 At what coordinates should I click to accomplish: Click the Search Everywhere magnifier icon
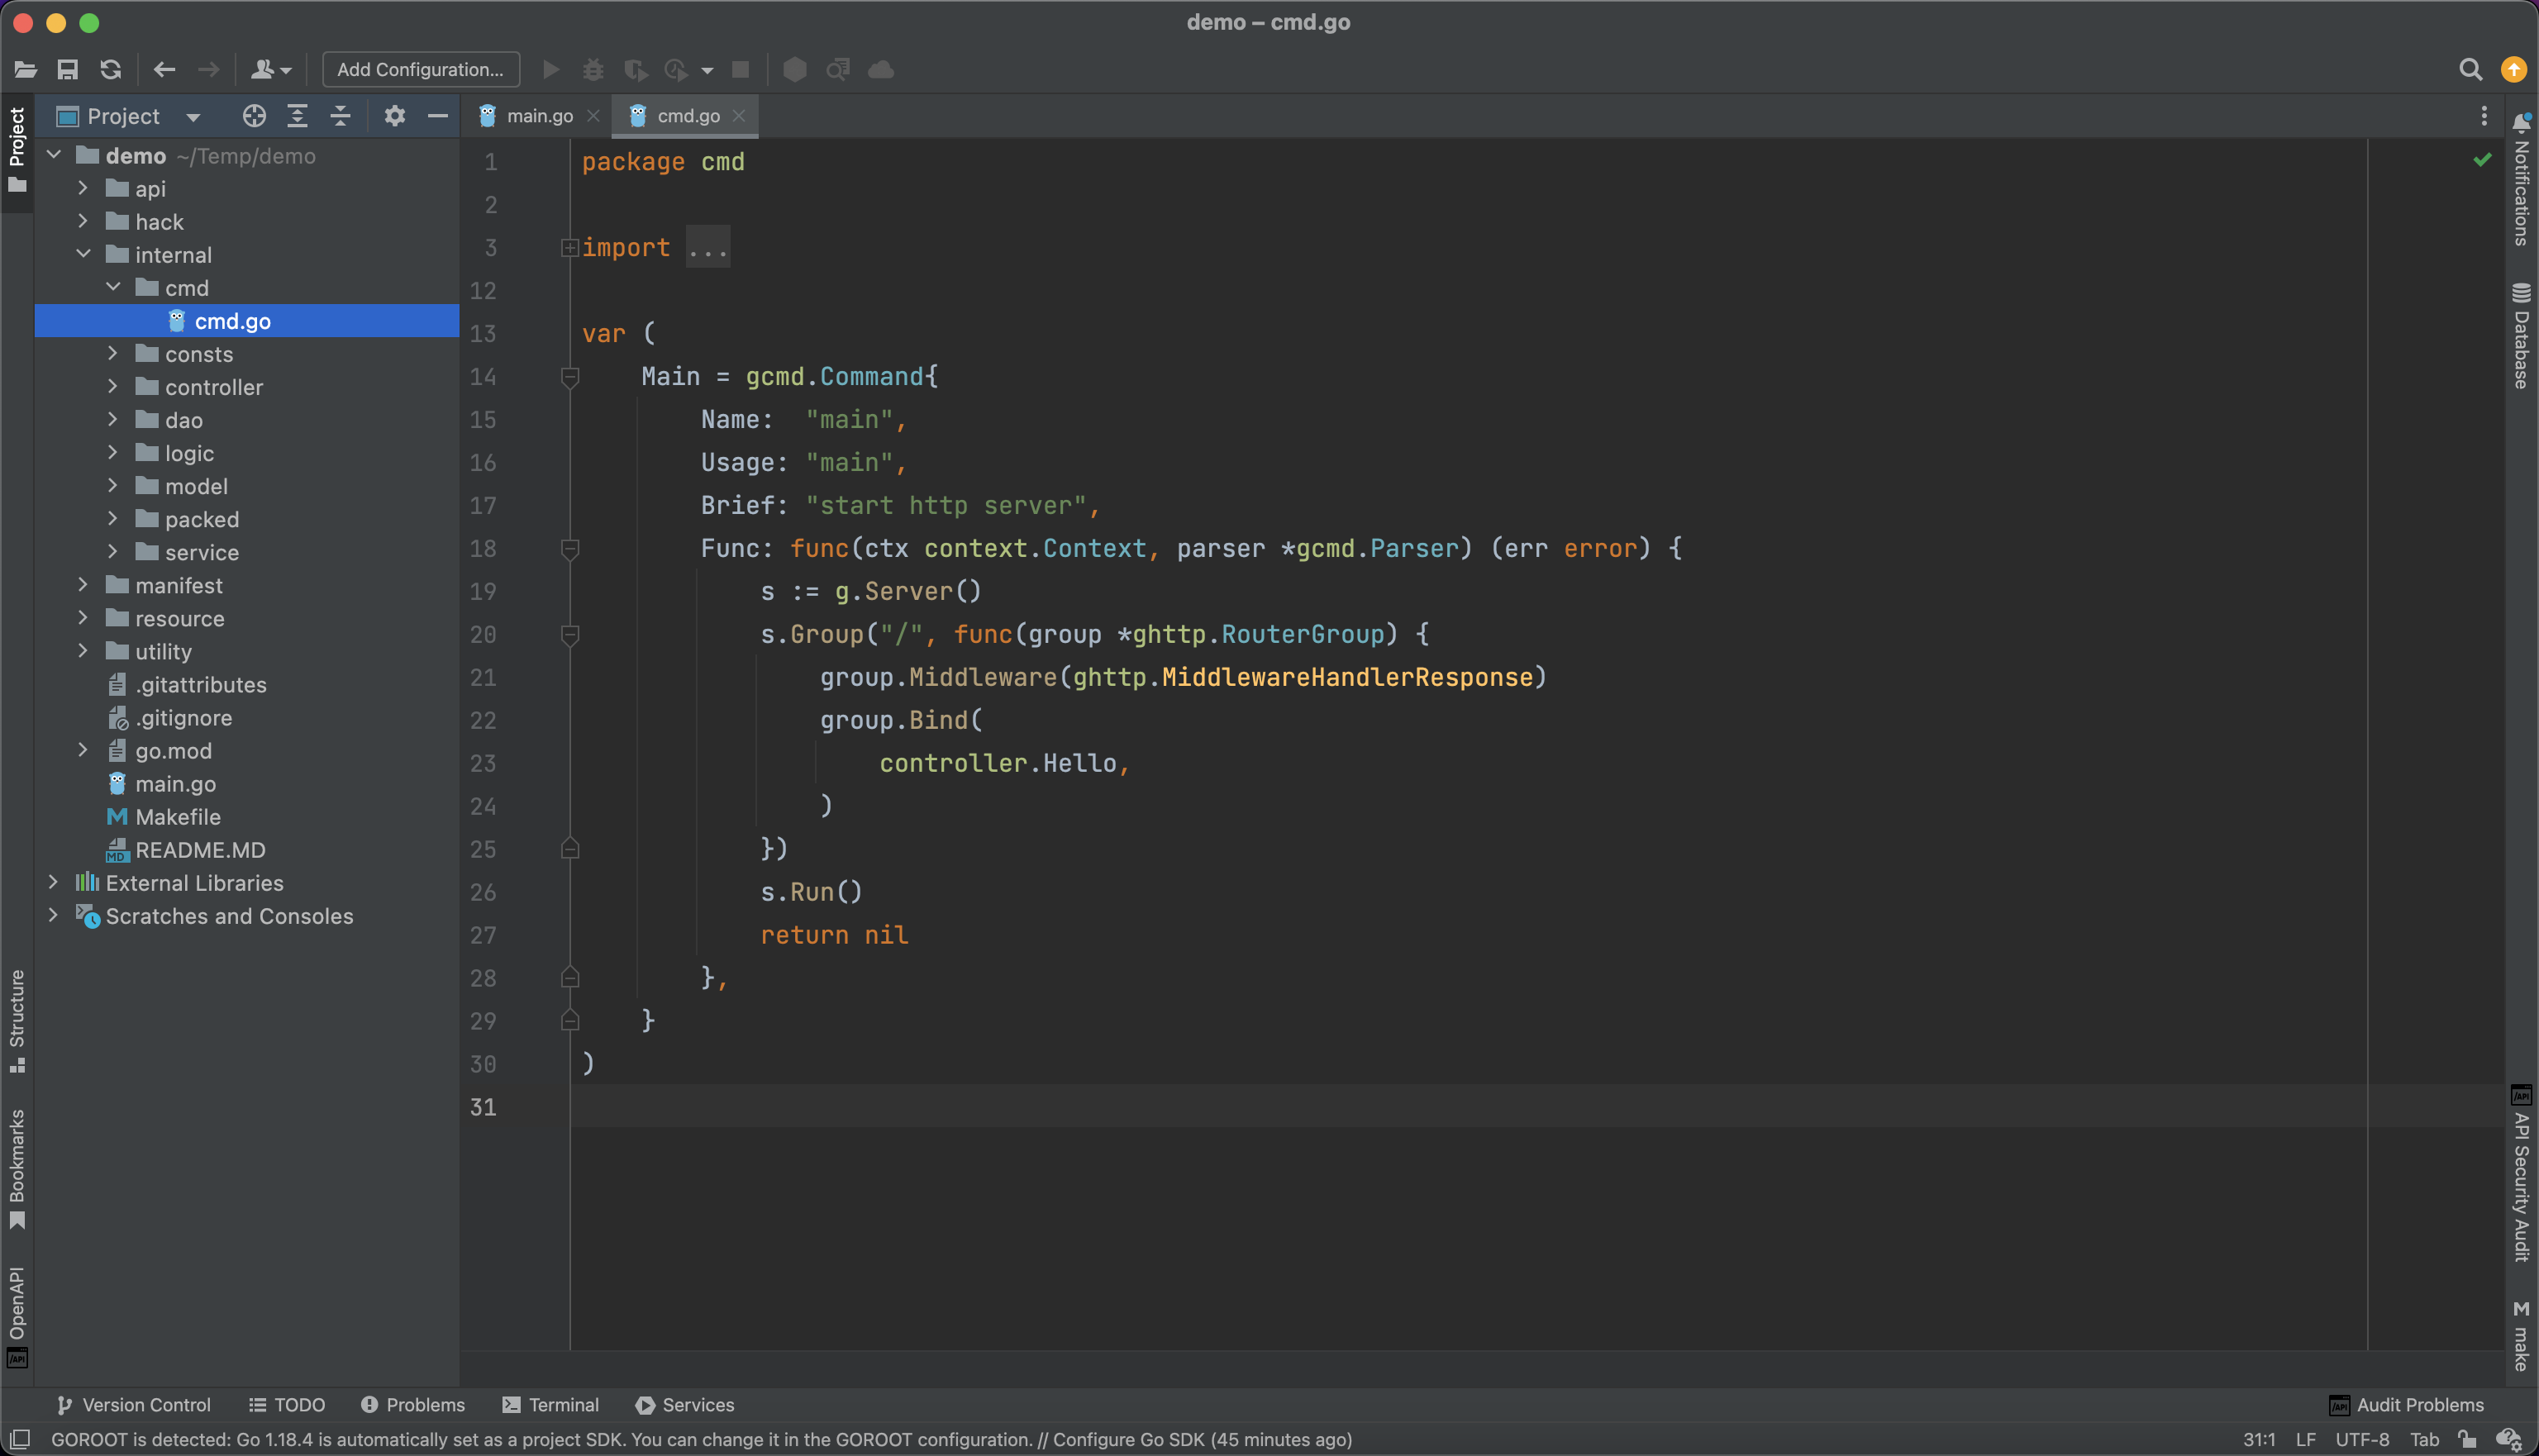pyautogui.click(x=2470, y=69)
